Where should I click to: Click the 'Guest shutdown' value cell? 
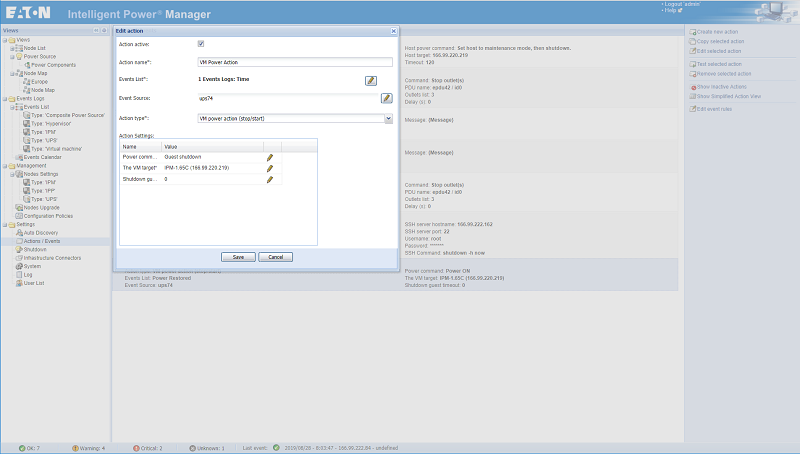[212, 157]
